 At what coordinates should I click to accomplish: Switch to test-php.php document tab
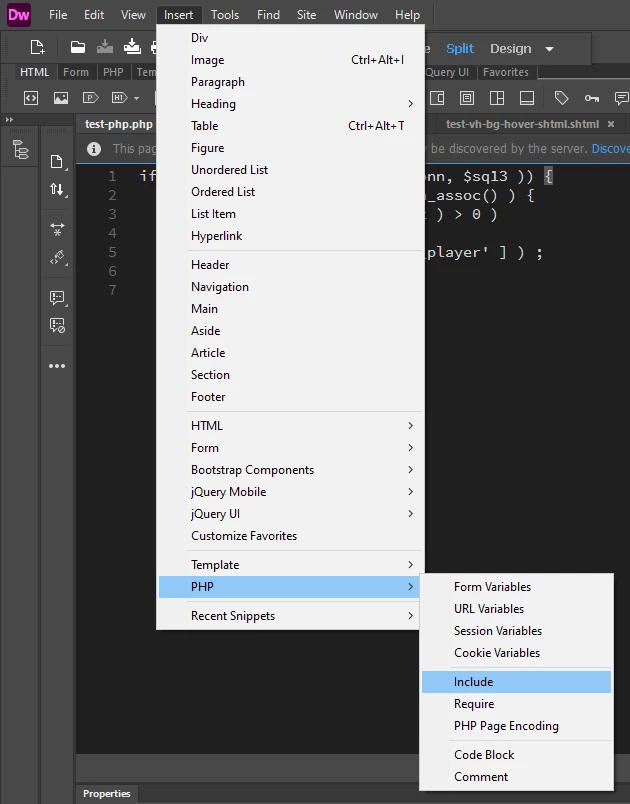119,124
